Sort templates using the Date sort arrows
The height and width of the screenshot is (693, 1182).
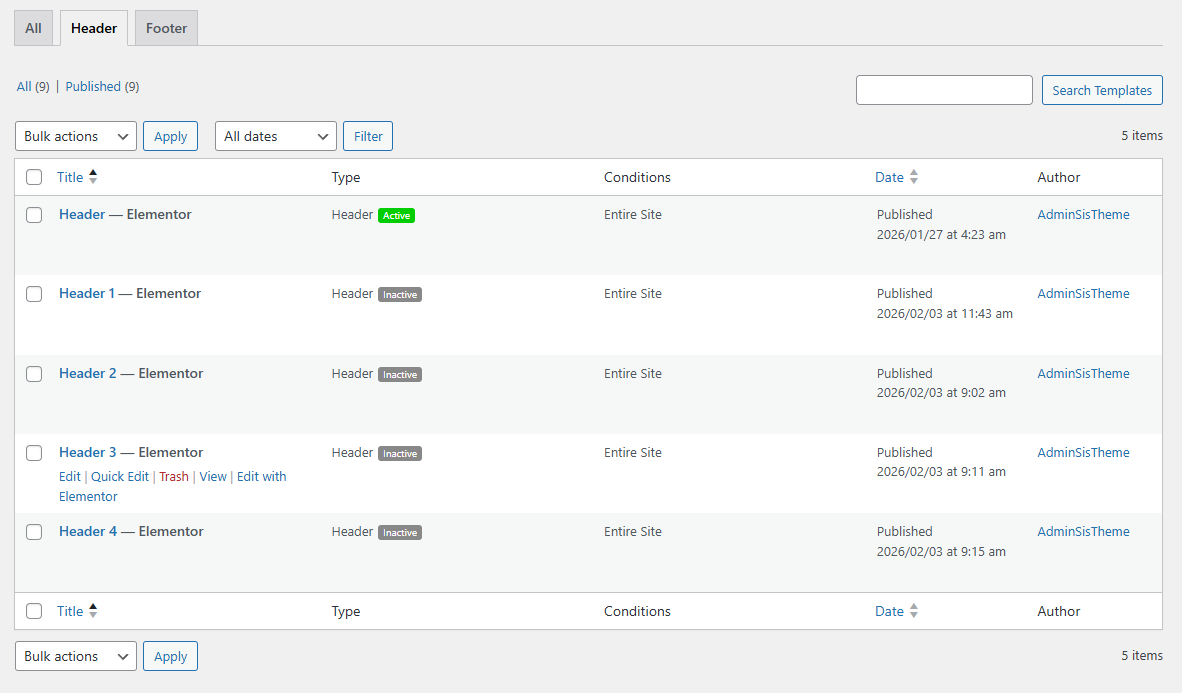[914, 176]
